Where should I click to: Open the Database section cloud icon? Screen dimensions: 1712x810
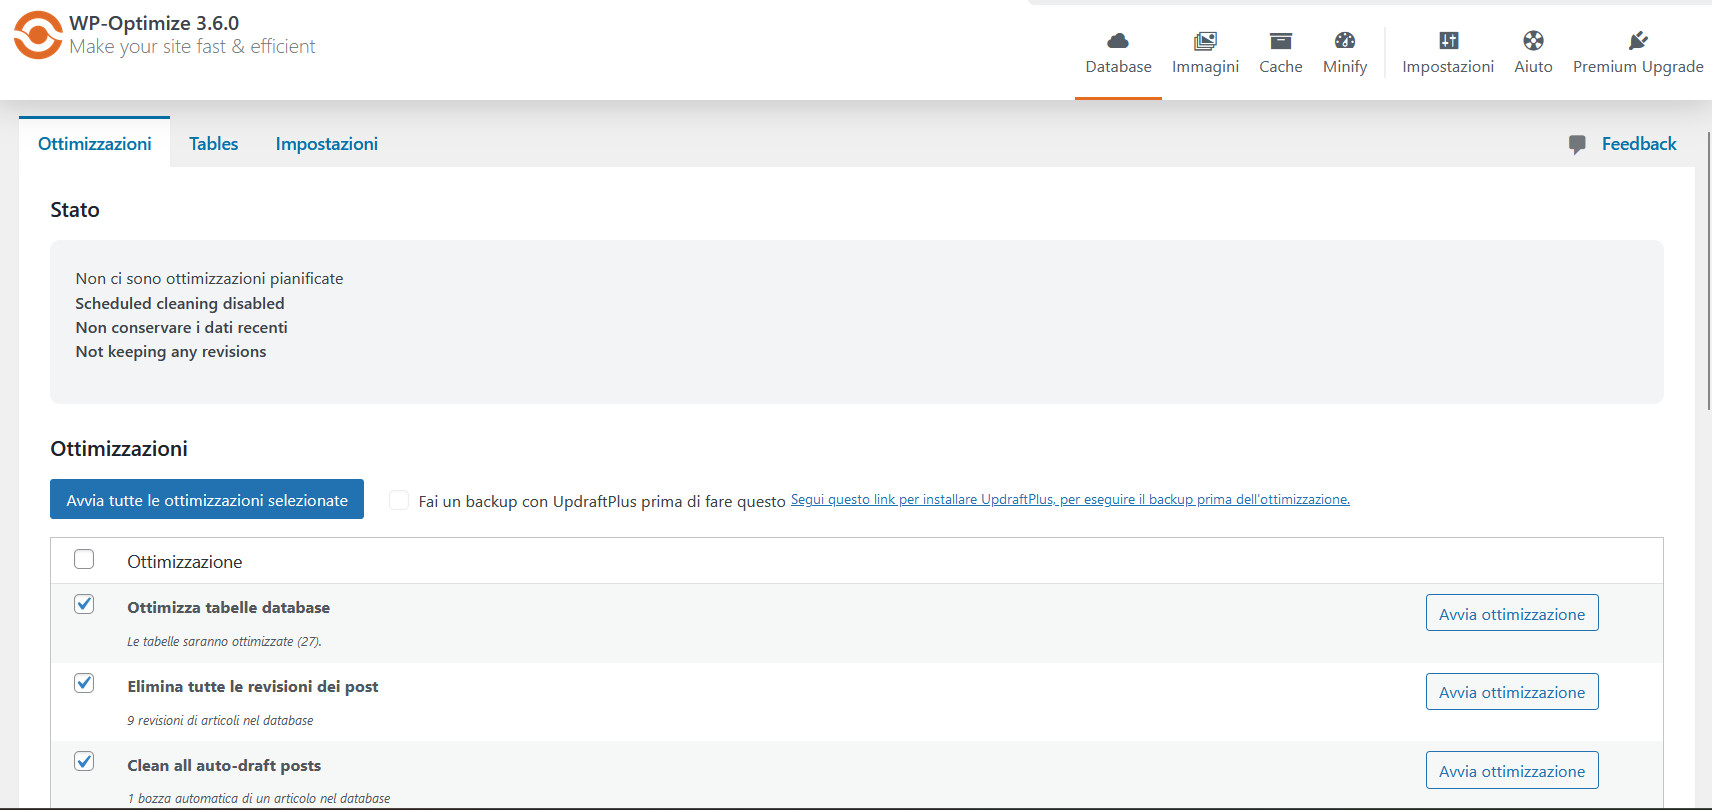click(1118, 41)
